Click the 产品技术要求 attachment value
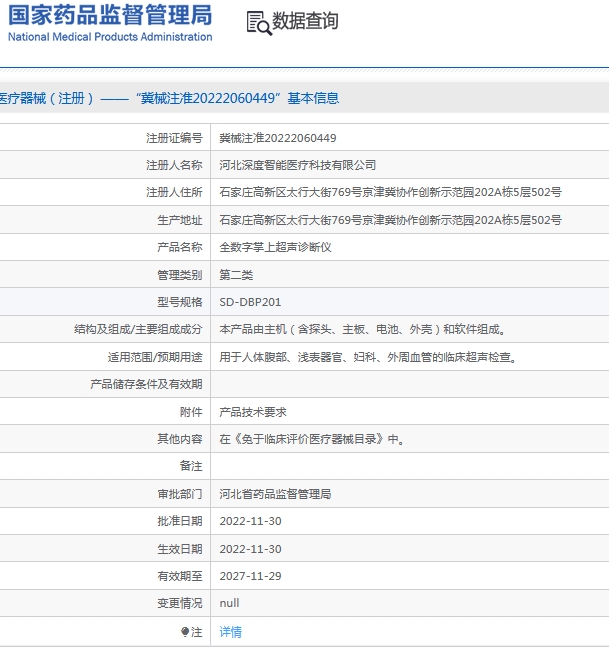The height and width of the screenshot is (650, 609). [253, 412]
